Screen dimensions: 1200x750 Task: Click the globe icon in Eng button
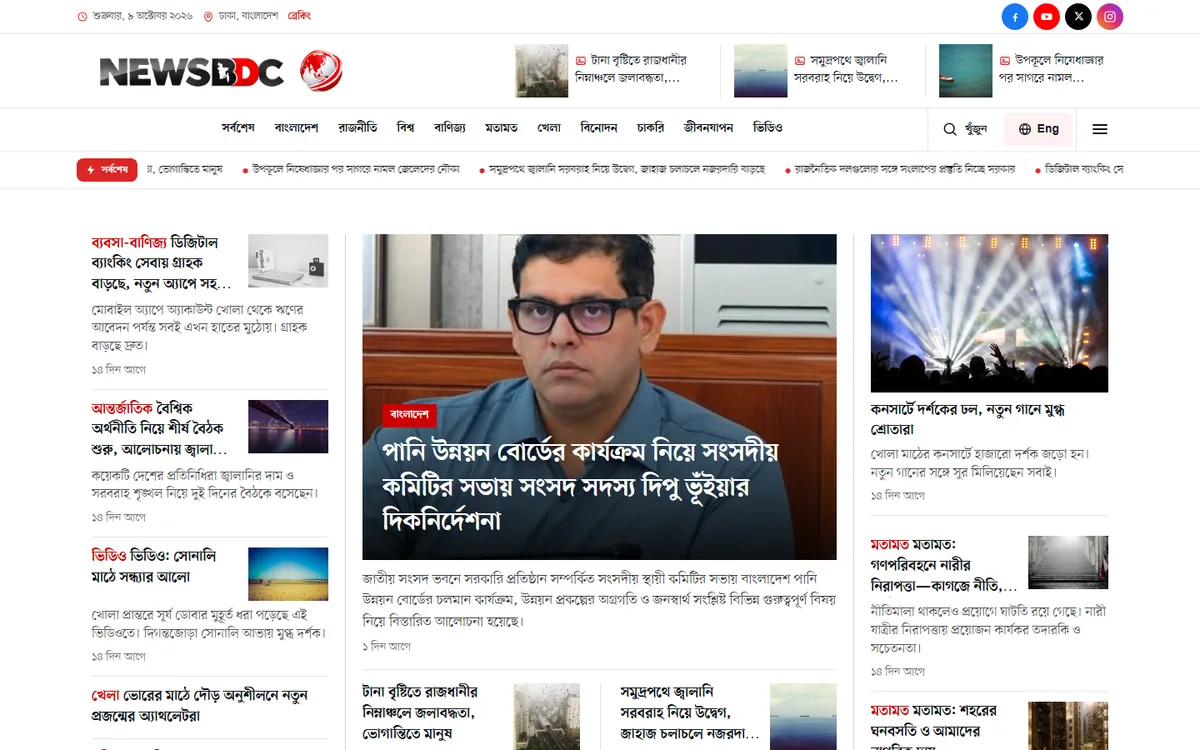pyautogui.click(x=1024, y=129)
